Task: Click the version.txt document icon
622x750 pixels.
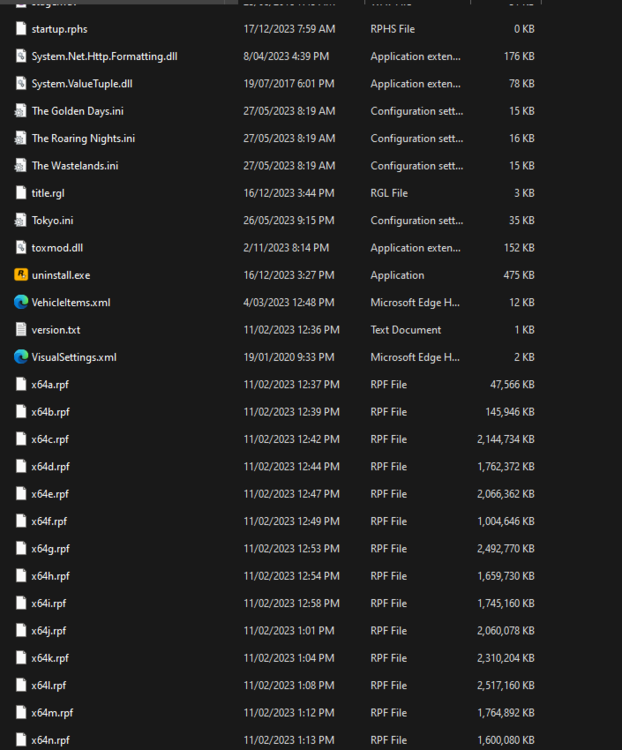Action: 21,330
